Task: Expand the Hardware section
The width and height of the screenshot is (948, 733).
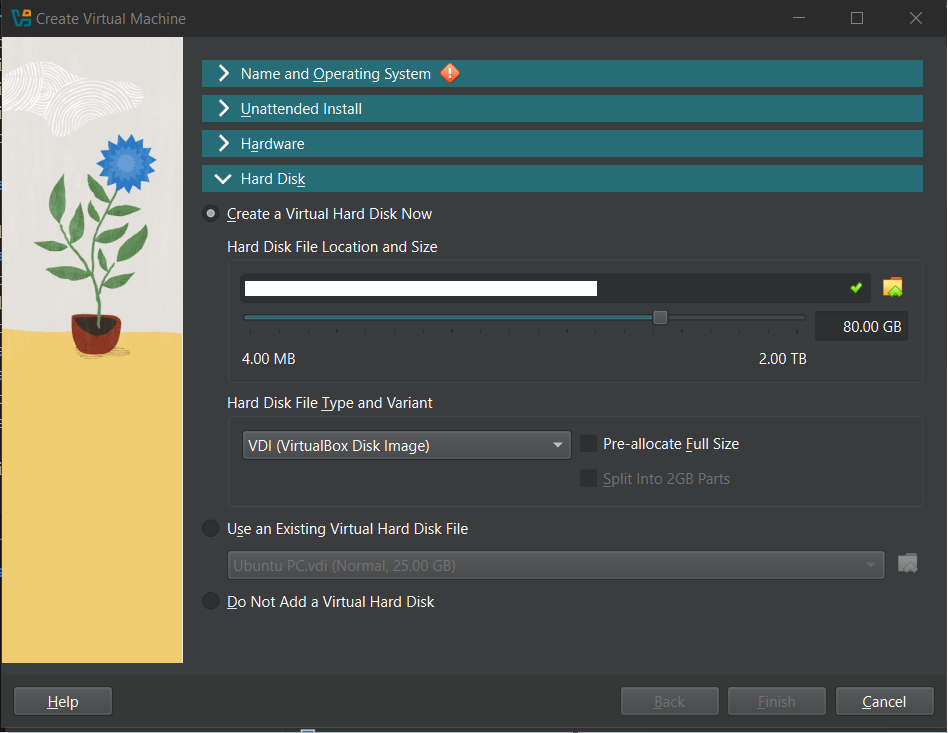Action: [x=562, y=143]
